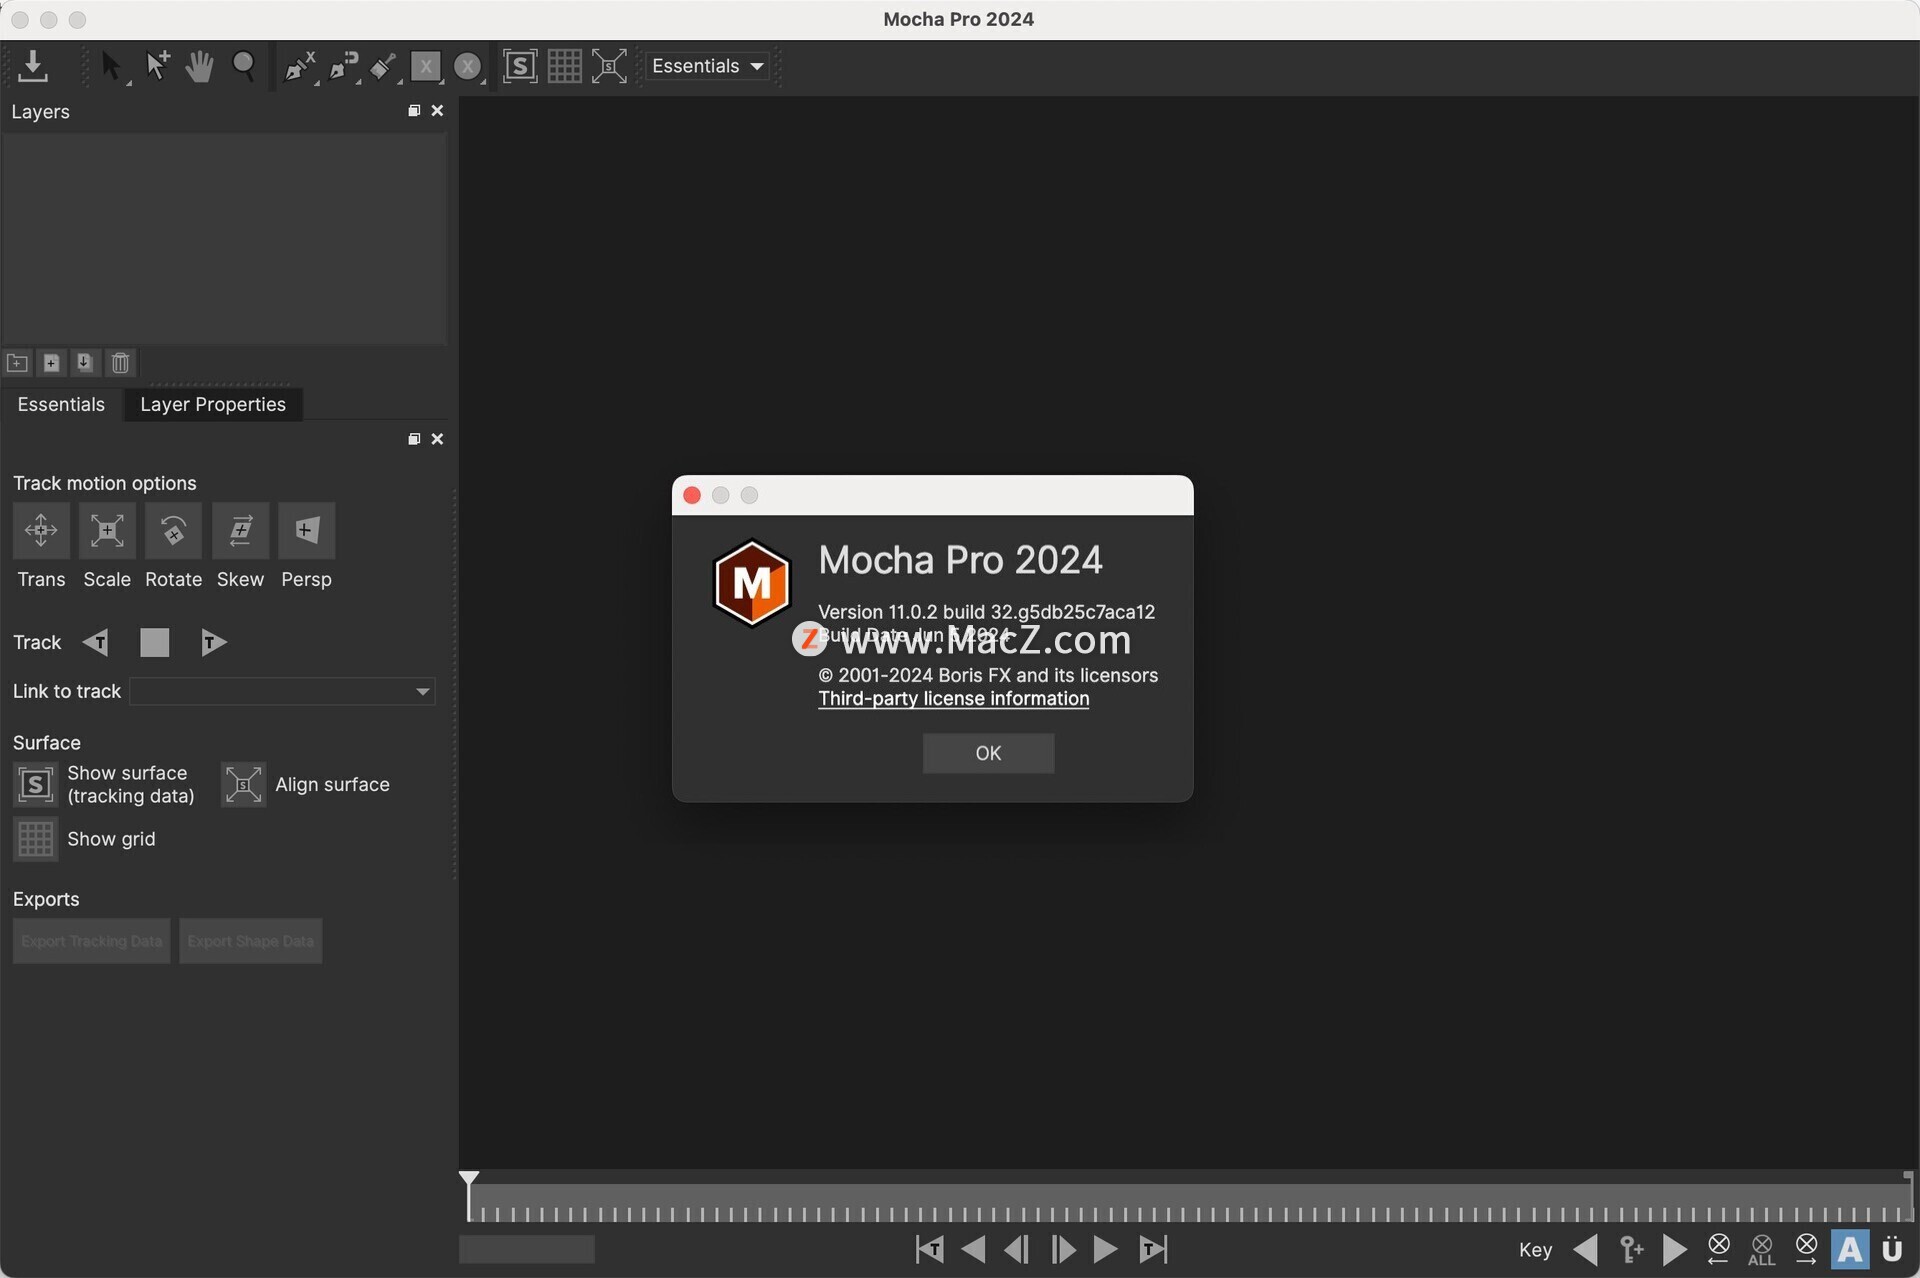Open Third-party license information link
This screenshot has height=1278, width=1920.
click(954, 699)
